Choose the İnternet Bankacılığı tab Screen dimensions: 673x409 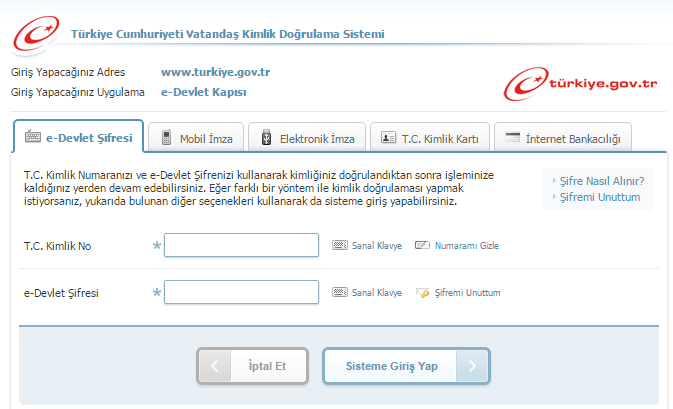[x=563, y=137]
